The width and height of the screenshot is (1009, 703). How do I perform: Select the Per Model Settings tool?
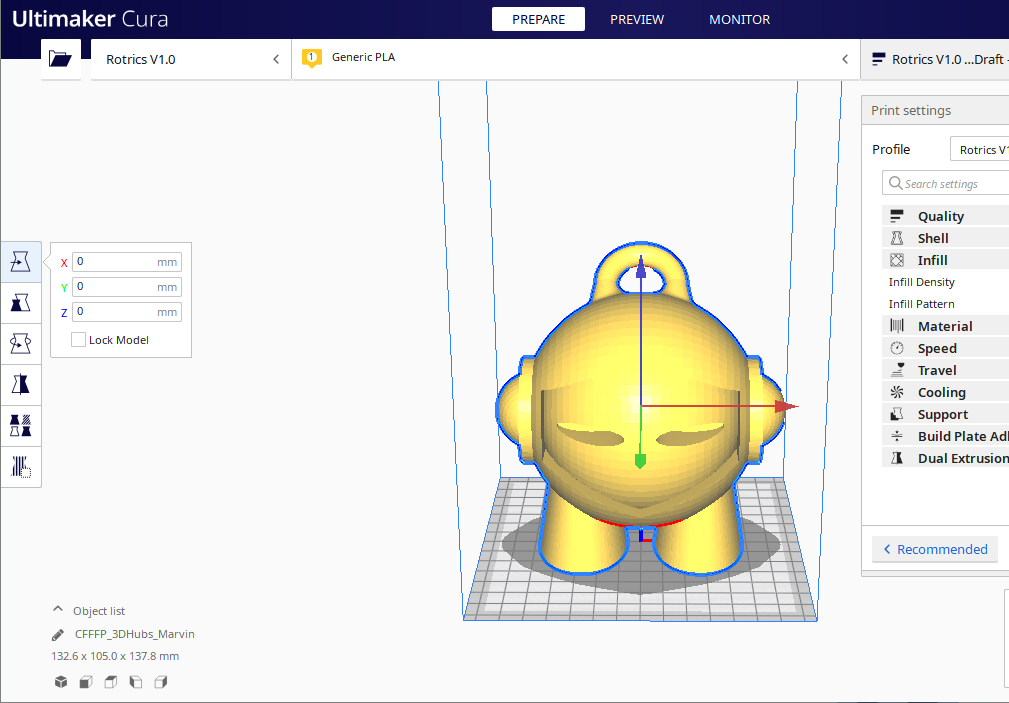click(x=21, y=426)
